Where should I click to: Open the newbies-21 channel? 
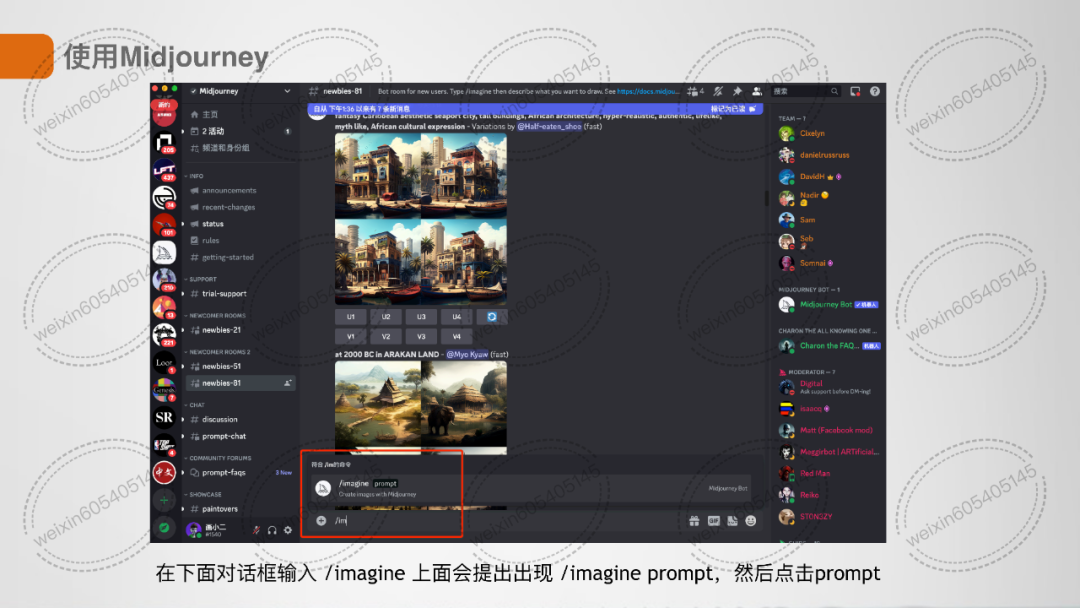(x=221, y=330)
